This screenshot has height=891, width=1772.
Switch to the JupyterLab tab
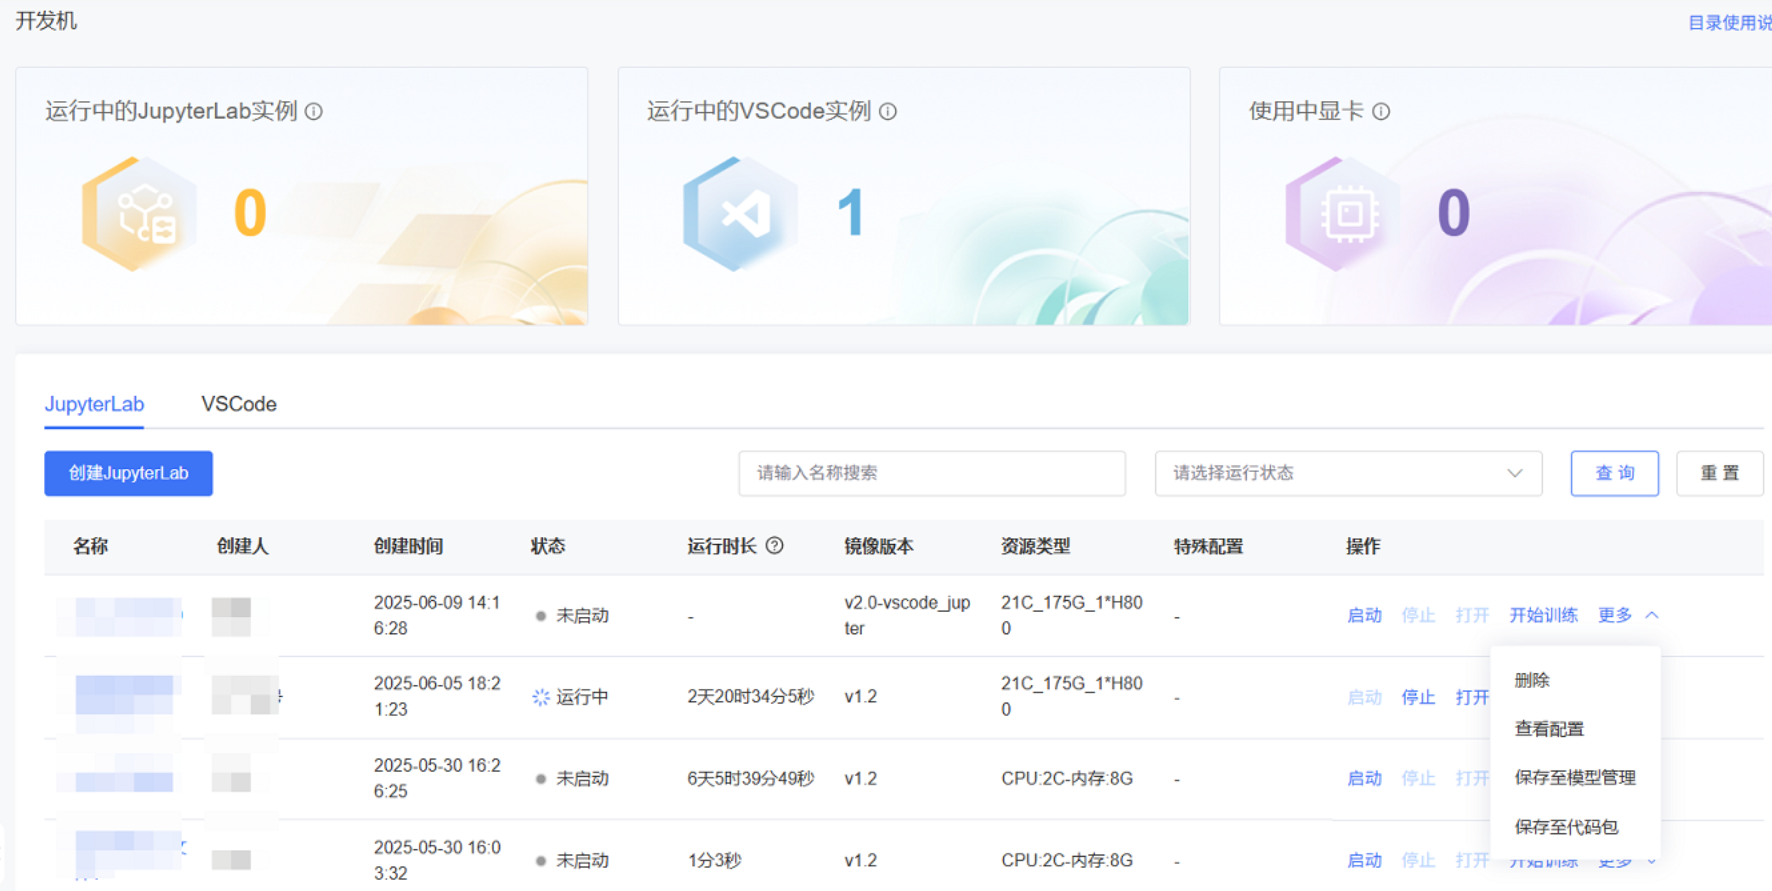click(x=94, y=404)
